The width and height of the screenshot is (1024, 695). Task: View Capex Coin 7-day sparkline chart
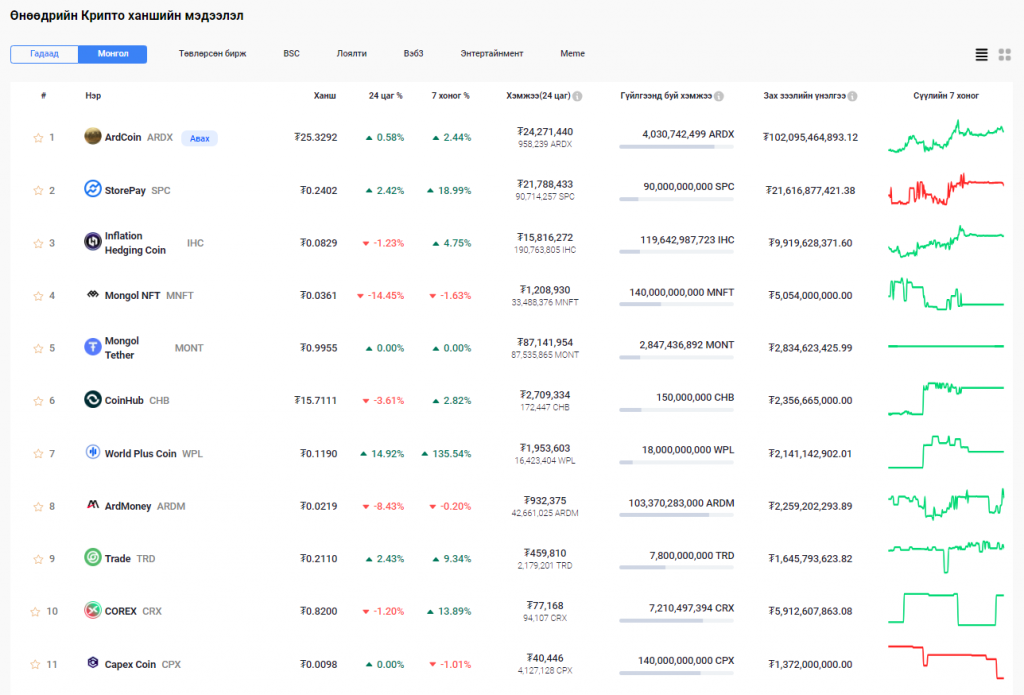pyautogui.click(x=946, y=662)
